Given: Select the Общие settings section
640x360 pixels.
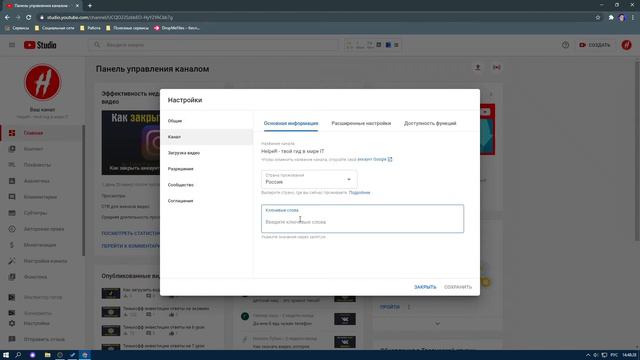Looking at the screenshot, I should tap(207, 121).
